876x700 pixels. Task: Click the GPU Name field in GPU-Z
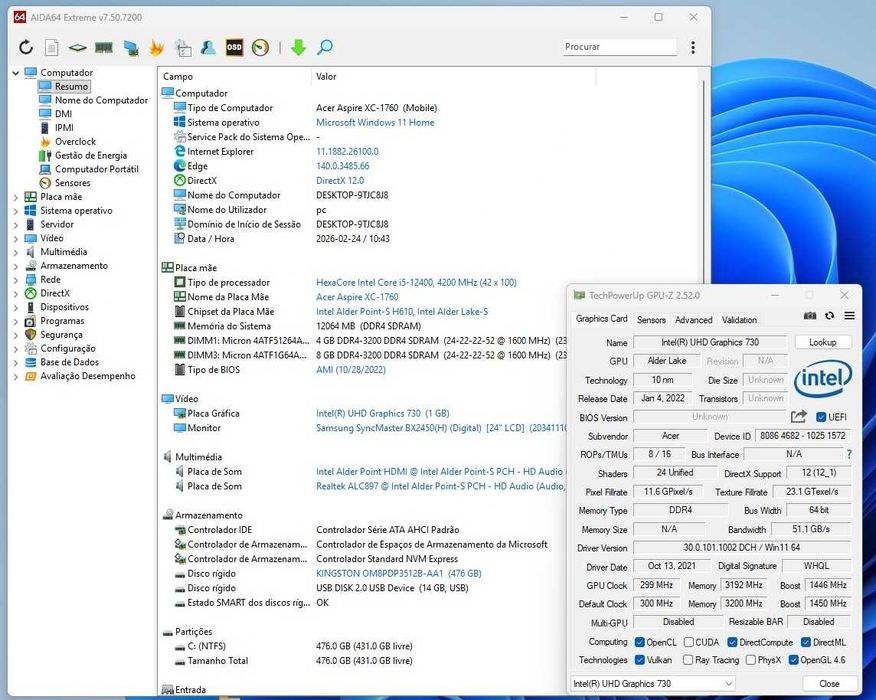tap(710, 342)
